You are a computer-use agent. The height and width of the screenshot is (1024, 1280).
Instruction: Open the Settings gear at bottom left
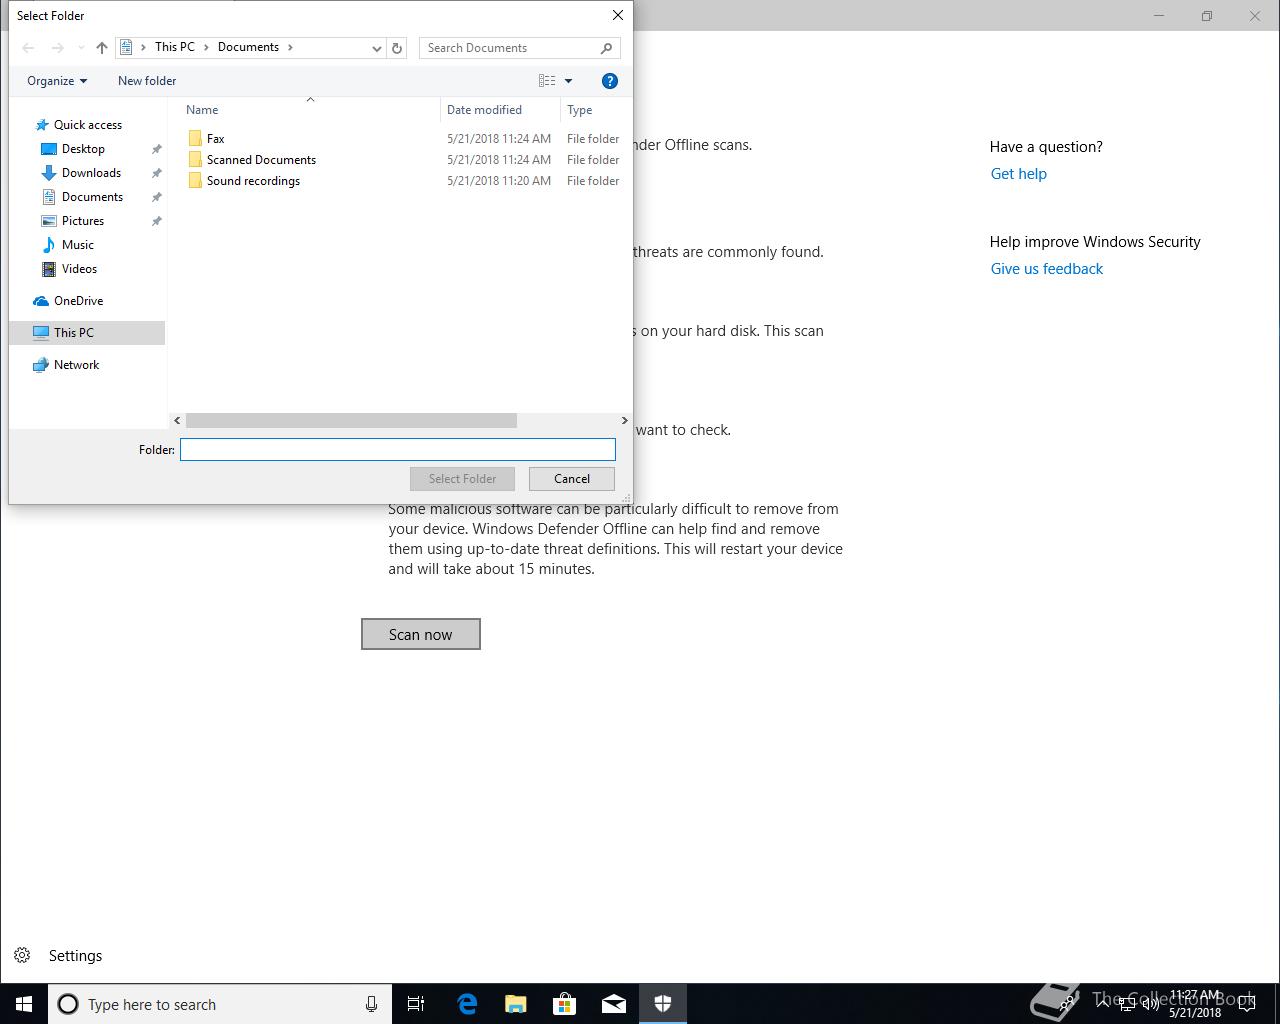tap(22, 956)
